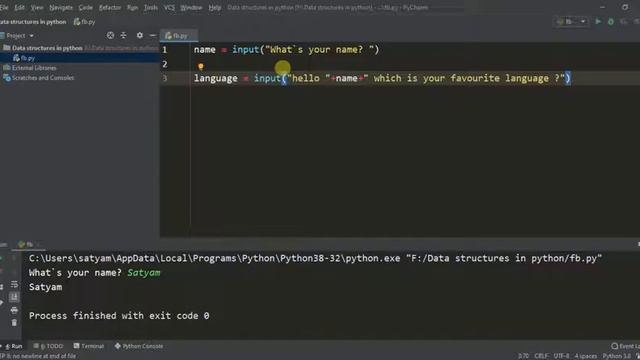Open the Edit menu
The image size is (640, 360).
[19, 7]
